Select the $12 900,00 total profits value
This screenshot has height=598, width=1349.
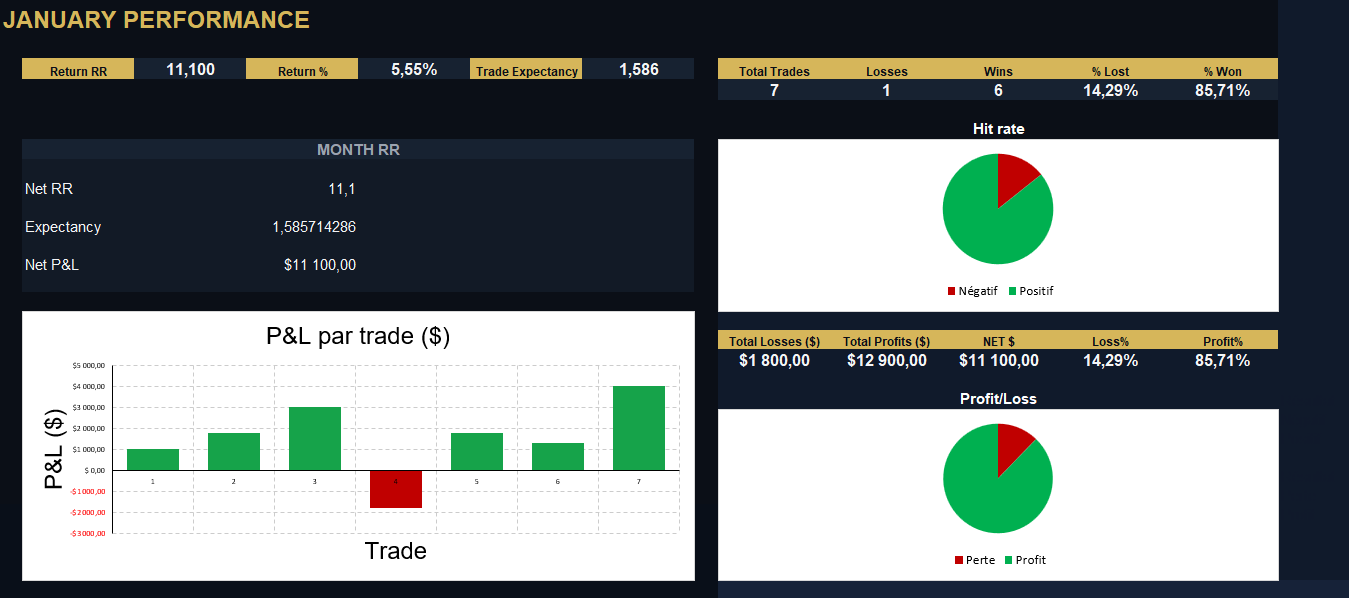(x=886, y=360)
